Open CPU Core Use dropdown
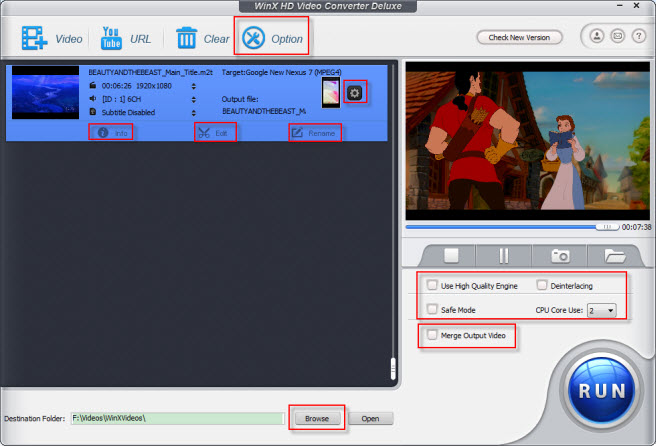 [601, 310]
